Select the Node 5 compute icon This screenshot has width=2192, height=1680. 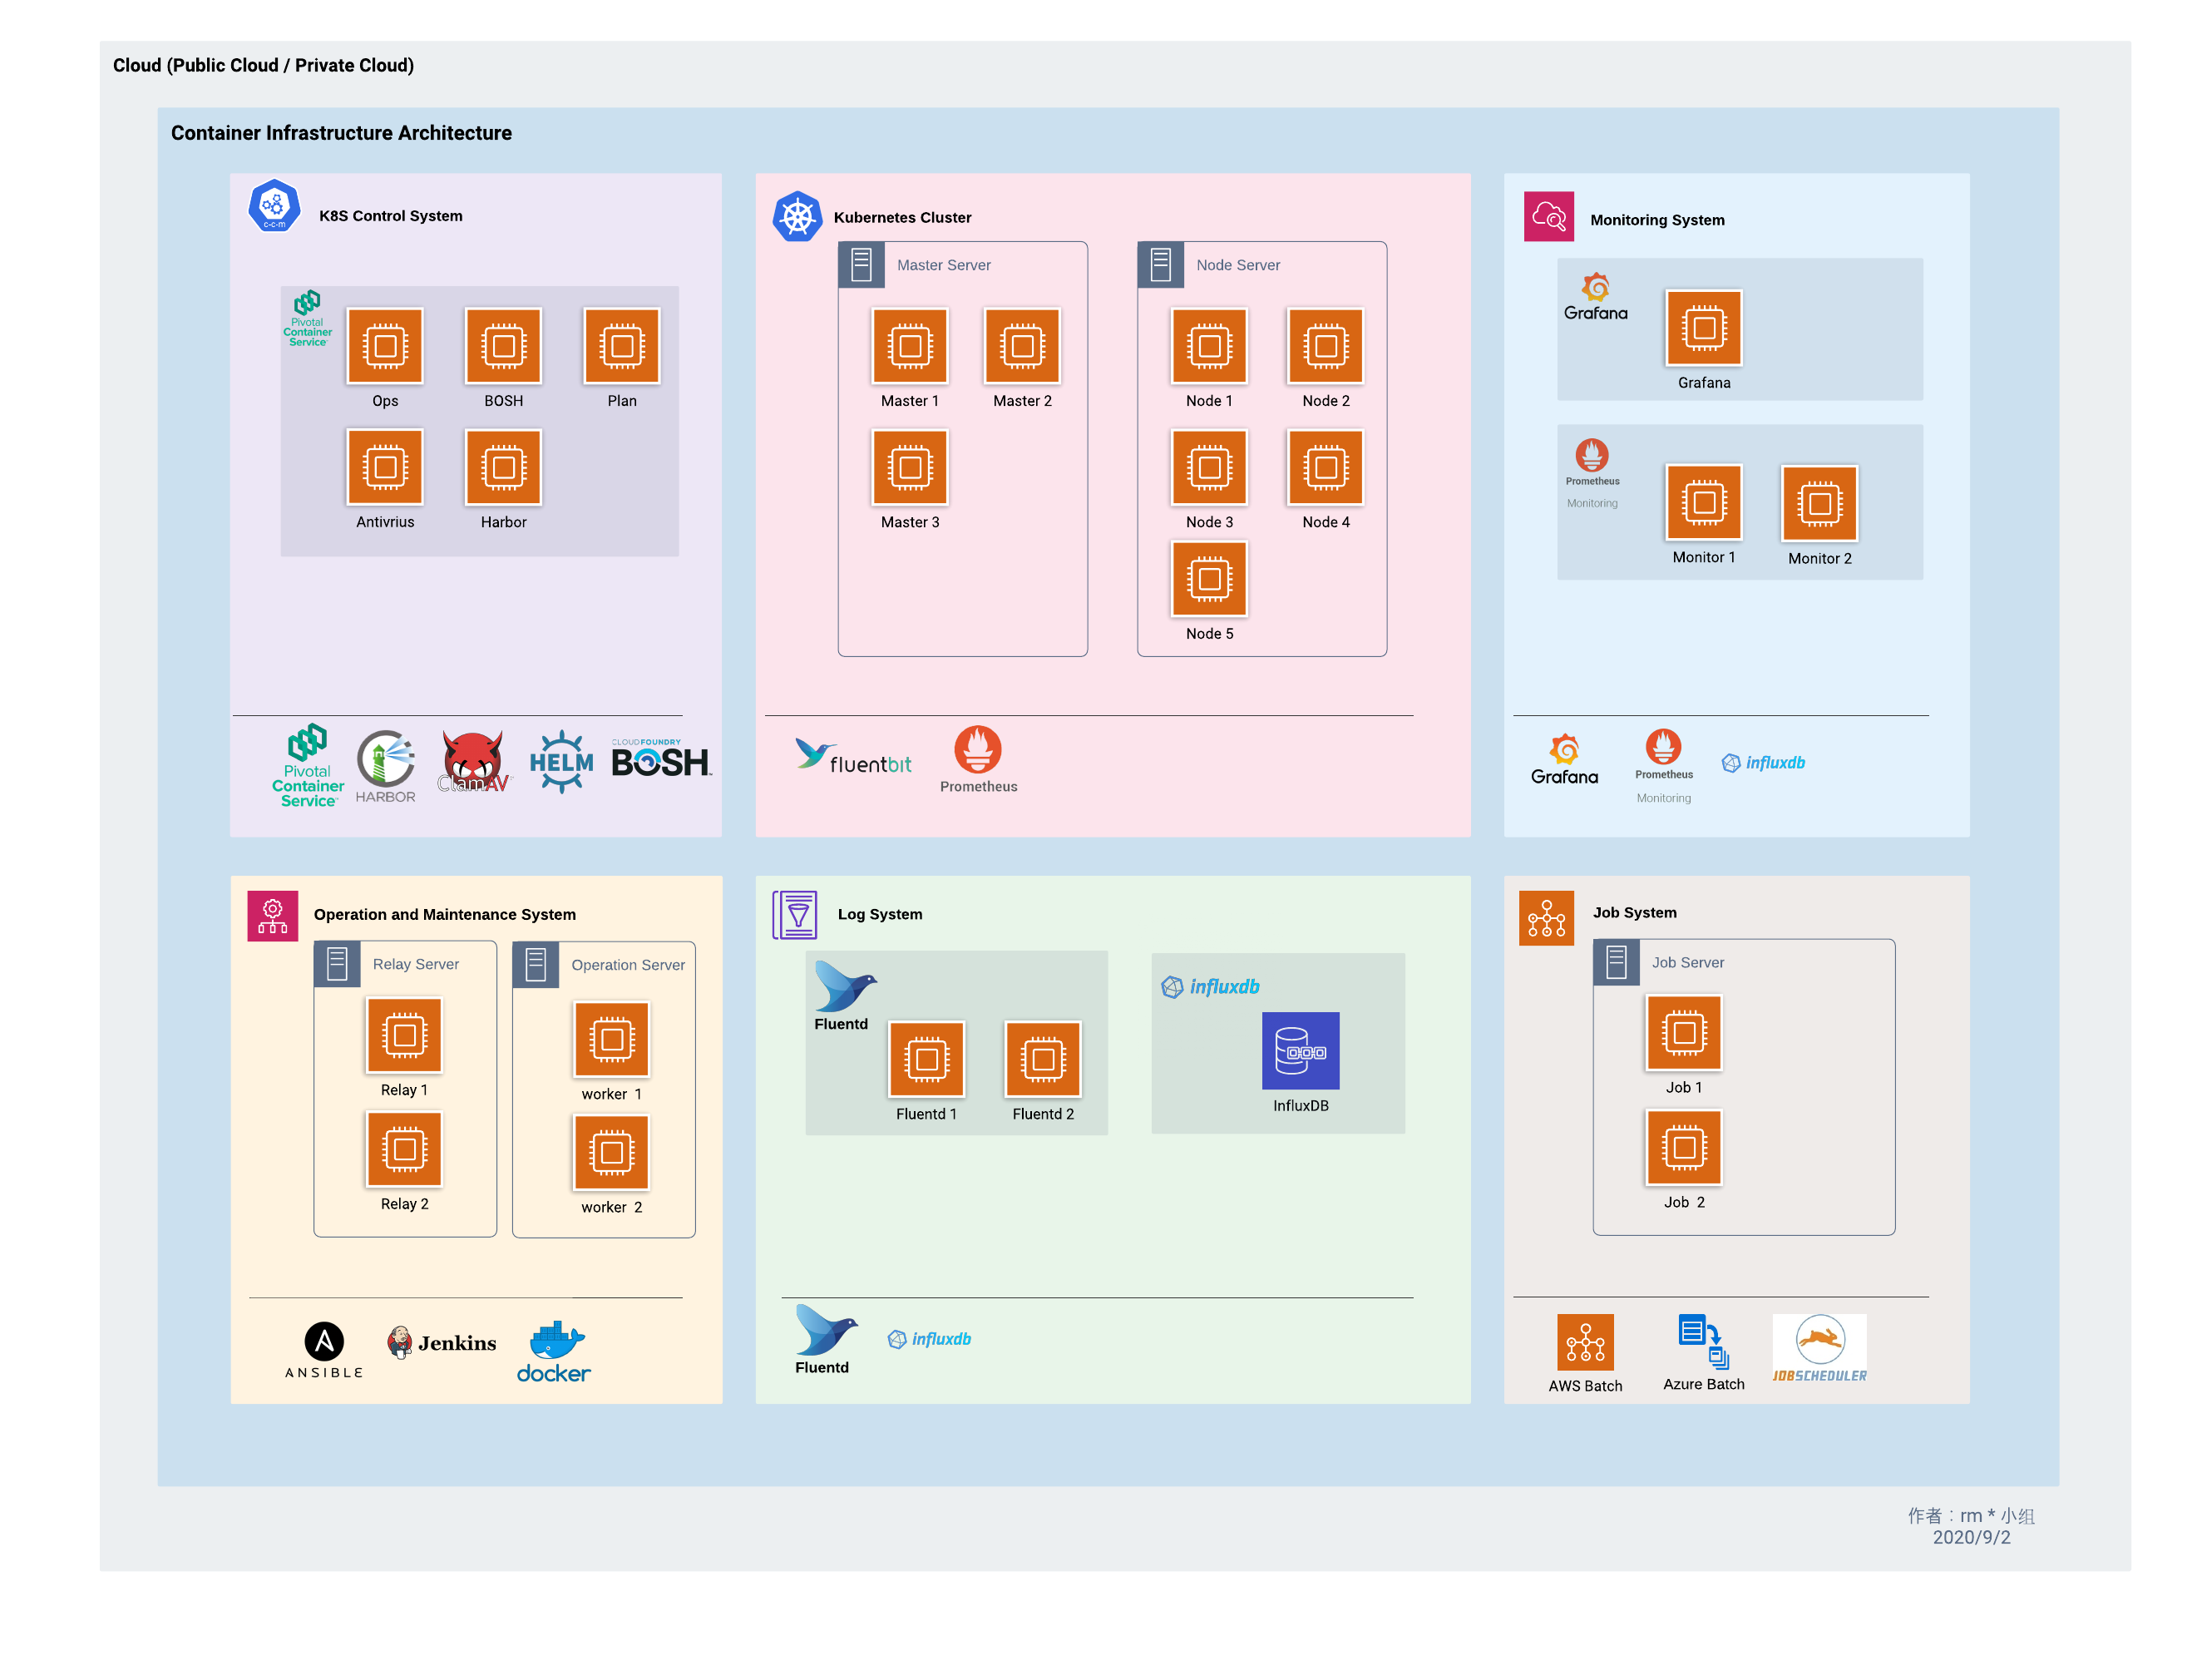pyautogui.click(x=1209, y=579)
